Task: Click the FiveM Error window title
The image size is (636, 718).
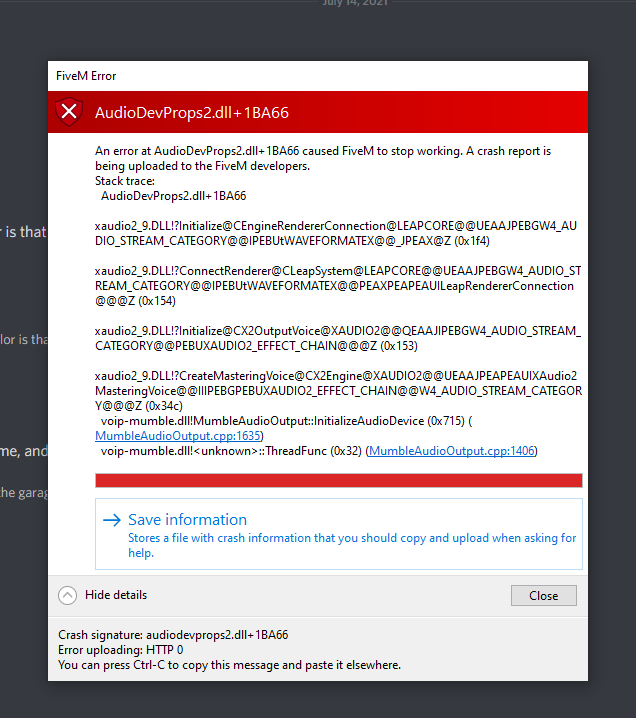Action: click(86, 76)
